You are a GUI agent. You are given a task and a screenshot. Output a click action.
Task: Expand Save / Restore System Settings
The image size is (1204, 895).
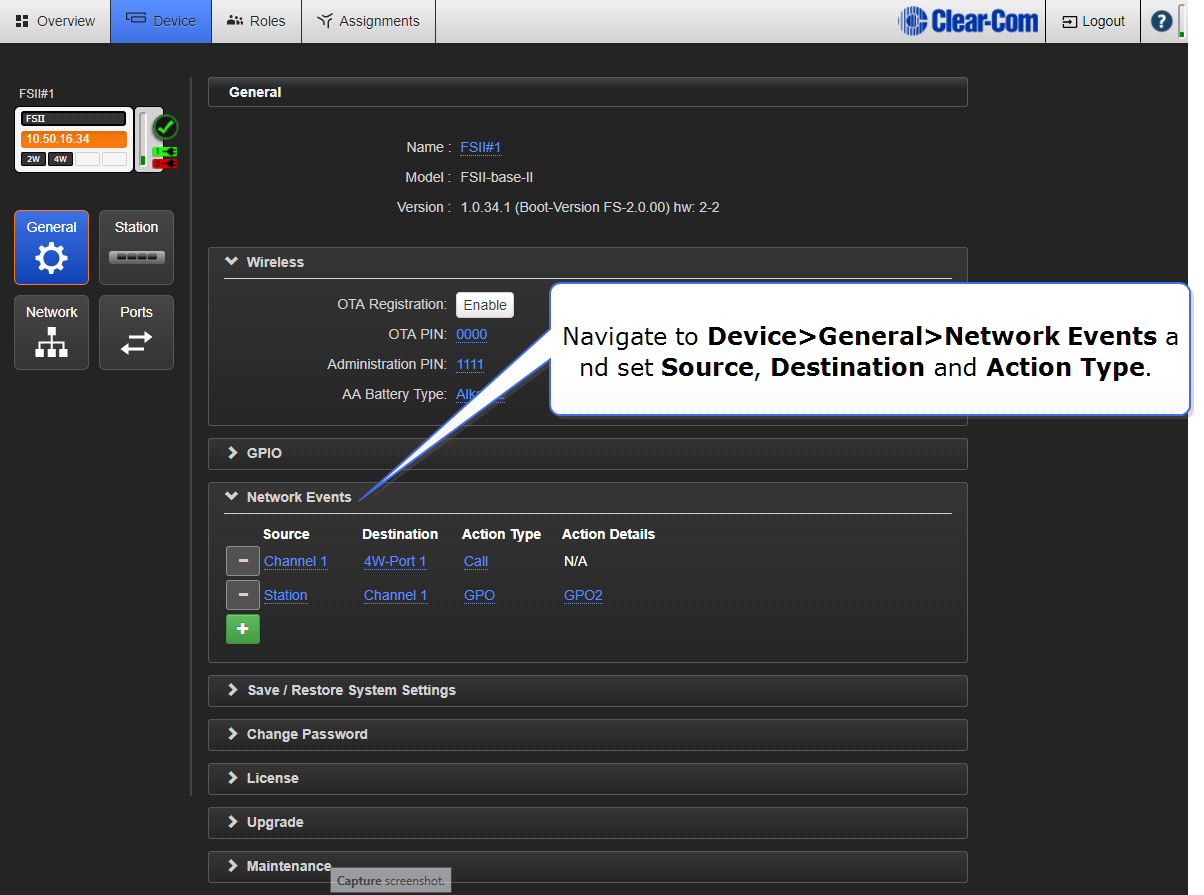coord(350,690)
